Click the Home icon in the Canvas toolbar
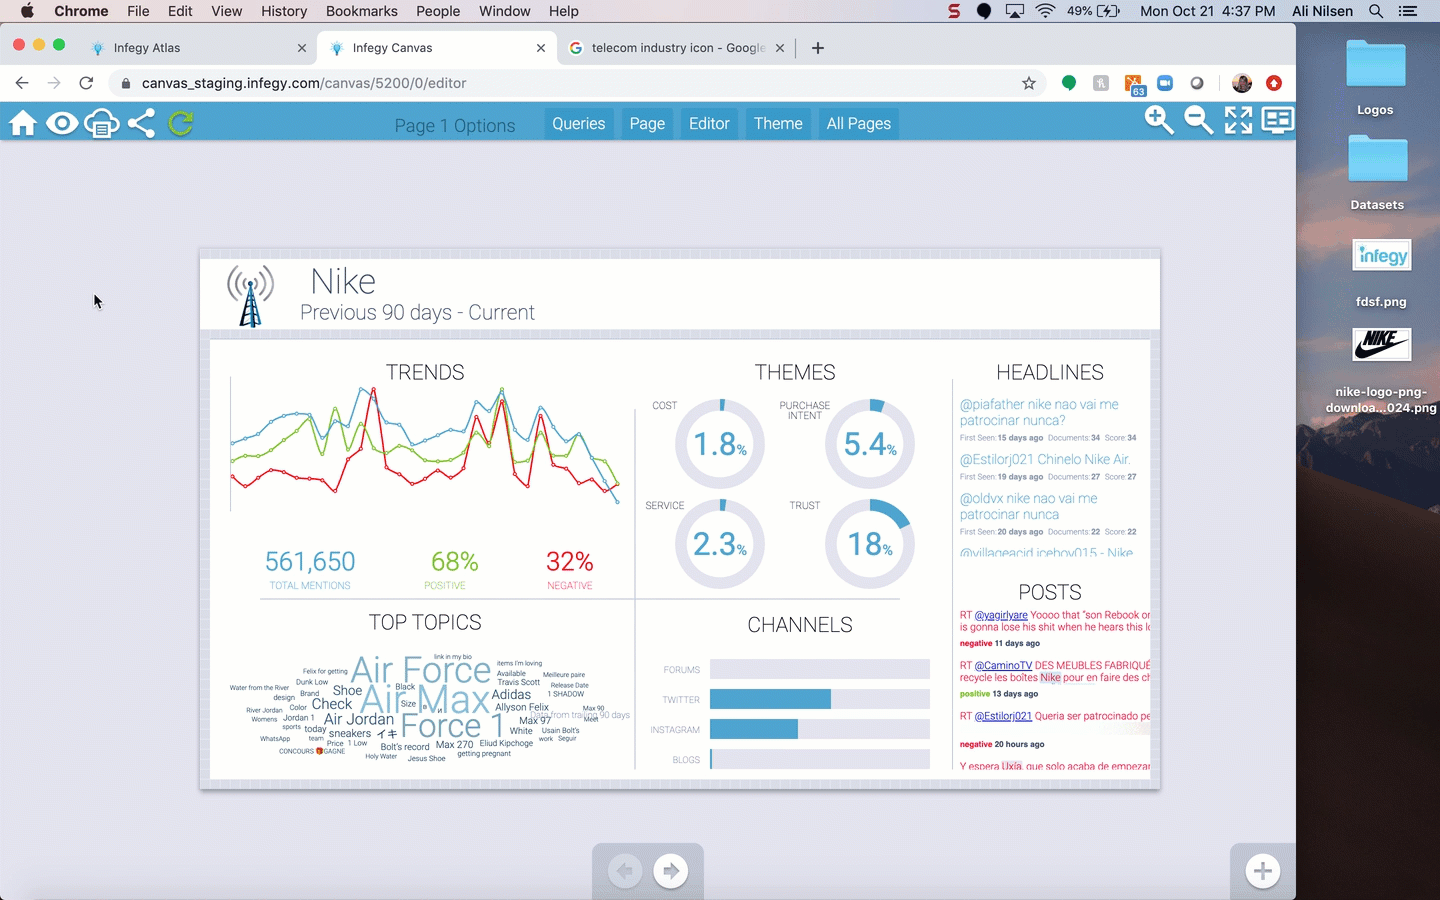Viewport: 1440px width, 900px height. (x=22, y=123)
